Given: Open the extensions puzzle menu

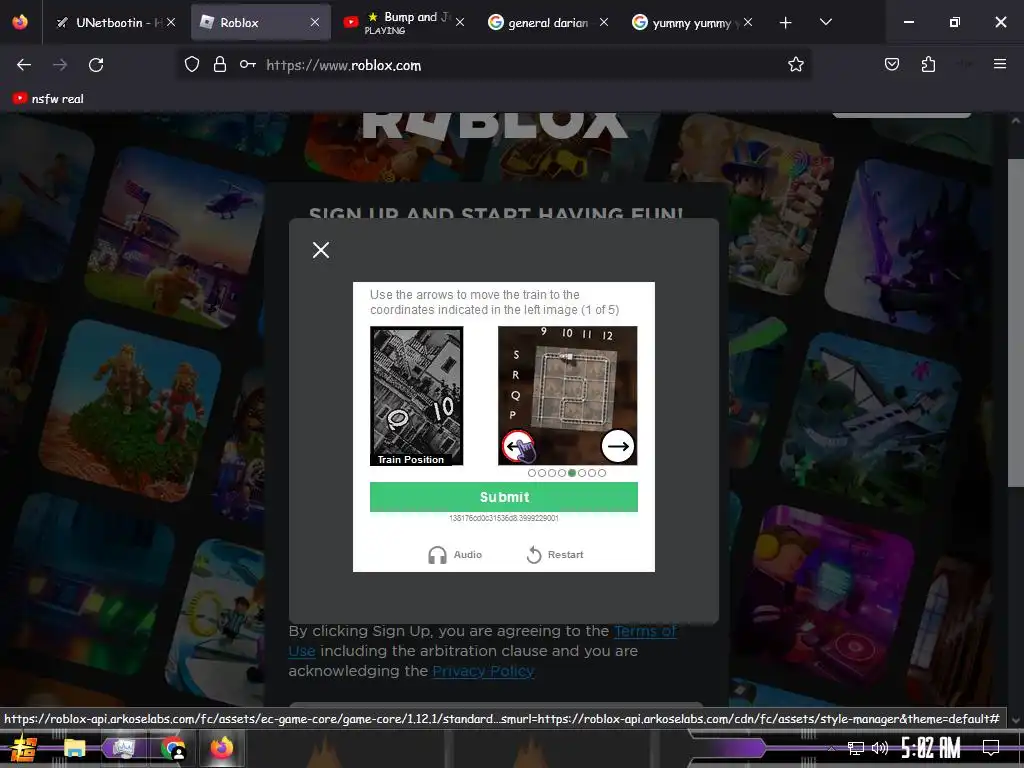Looking at the screenshot, I should tap(928, 64).
